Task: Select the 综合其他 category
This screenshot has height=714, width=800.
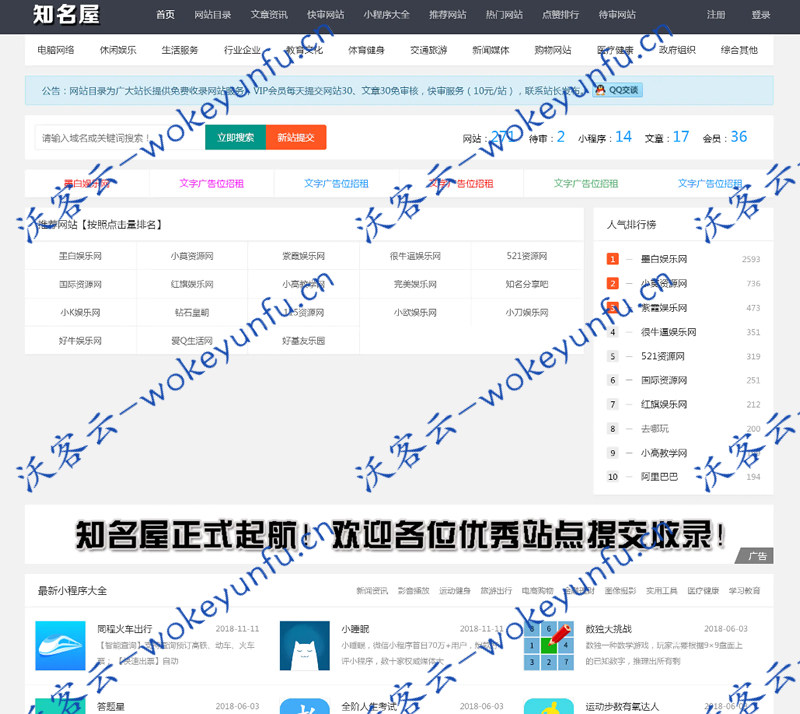Action: coord(739,50)
